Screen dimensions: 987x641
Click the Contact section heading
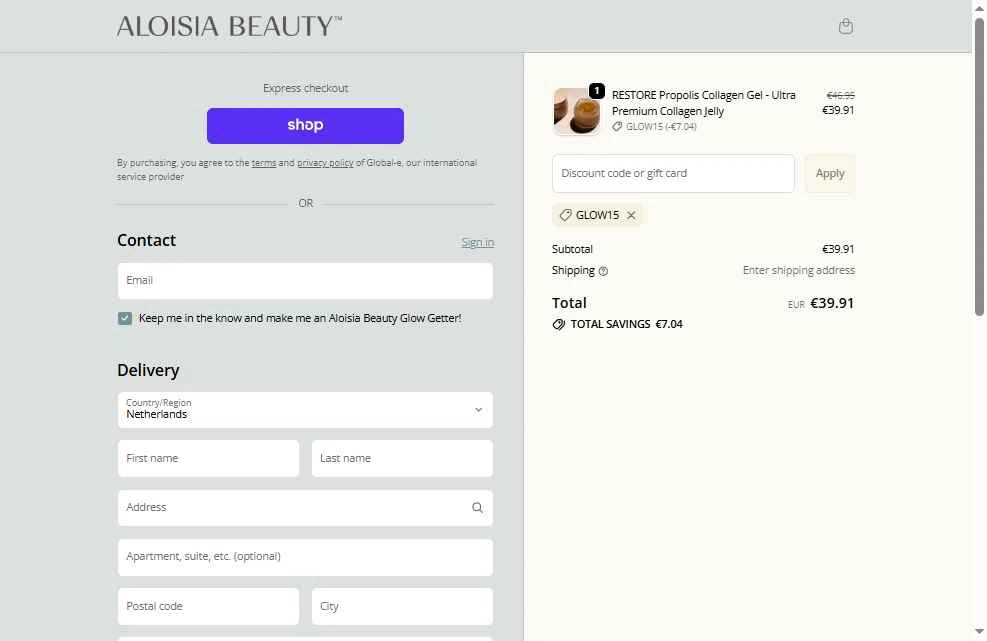146,241
